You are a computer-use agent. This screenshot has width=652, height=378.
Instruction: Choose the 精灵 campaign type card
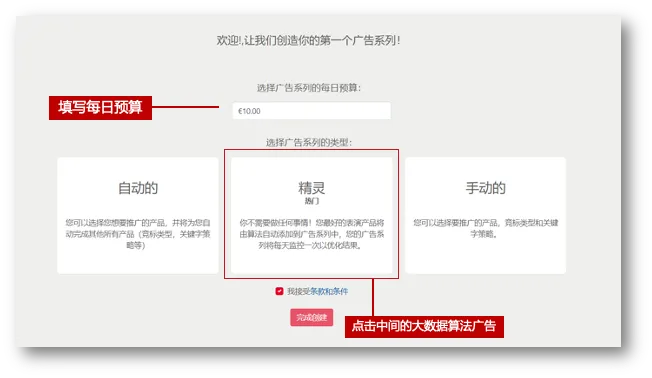coord(311,215)
